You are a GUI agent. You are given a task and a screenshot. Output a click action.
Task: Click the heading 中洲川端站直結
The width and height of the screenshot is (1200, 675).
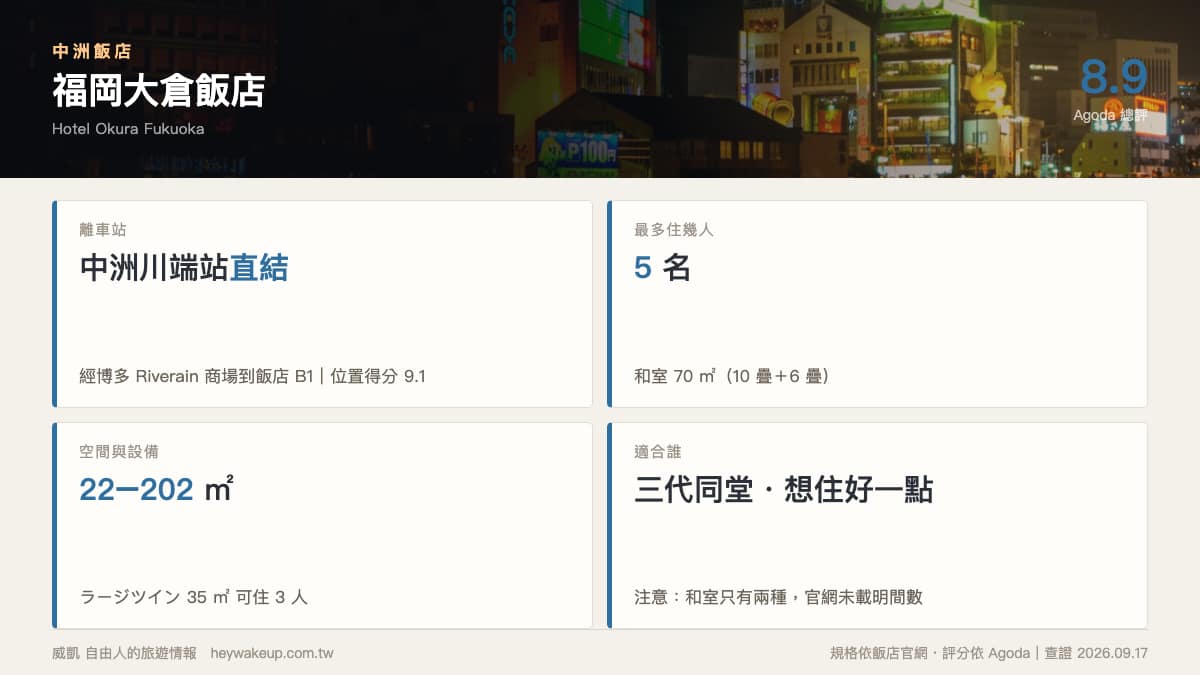click(x=184, y=268)
